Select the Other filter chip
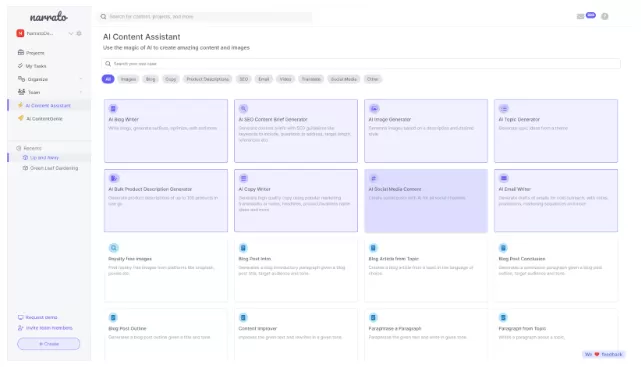Screen dimensions: 641x367 tap(372, 79)
